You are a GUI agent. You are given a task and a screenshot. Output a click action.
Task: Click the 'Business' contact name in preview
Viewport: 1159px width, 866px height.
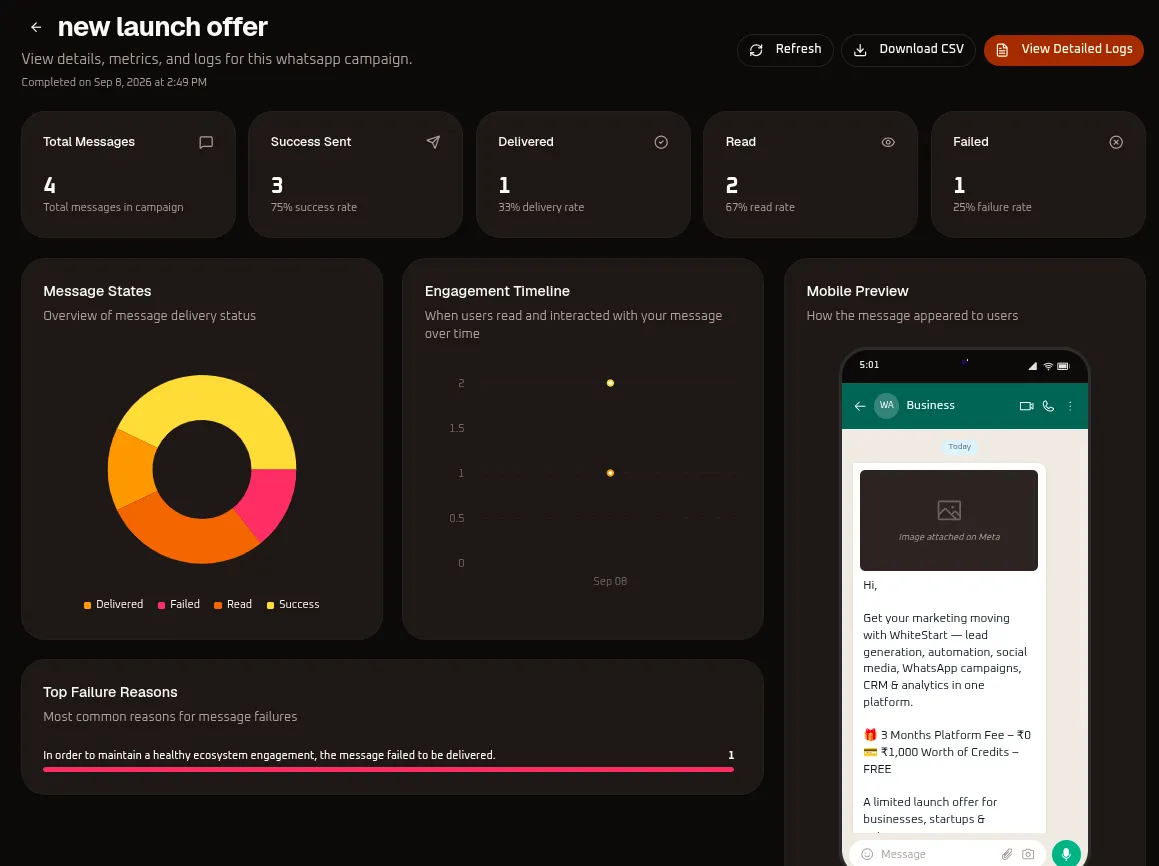pyautogui.click(x=930, y=406)
